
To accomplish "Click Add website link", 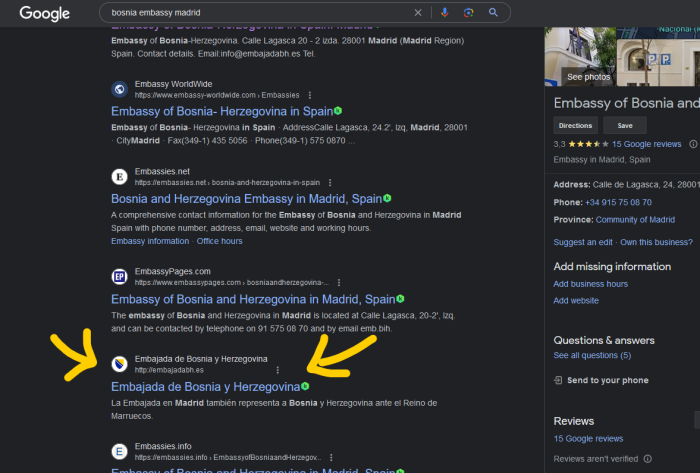I will pos(576,300).
